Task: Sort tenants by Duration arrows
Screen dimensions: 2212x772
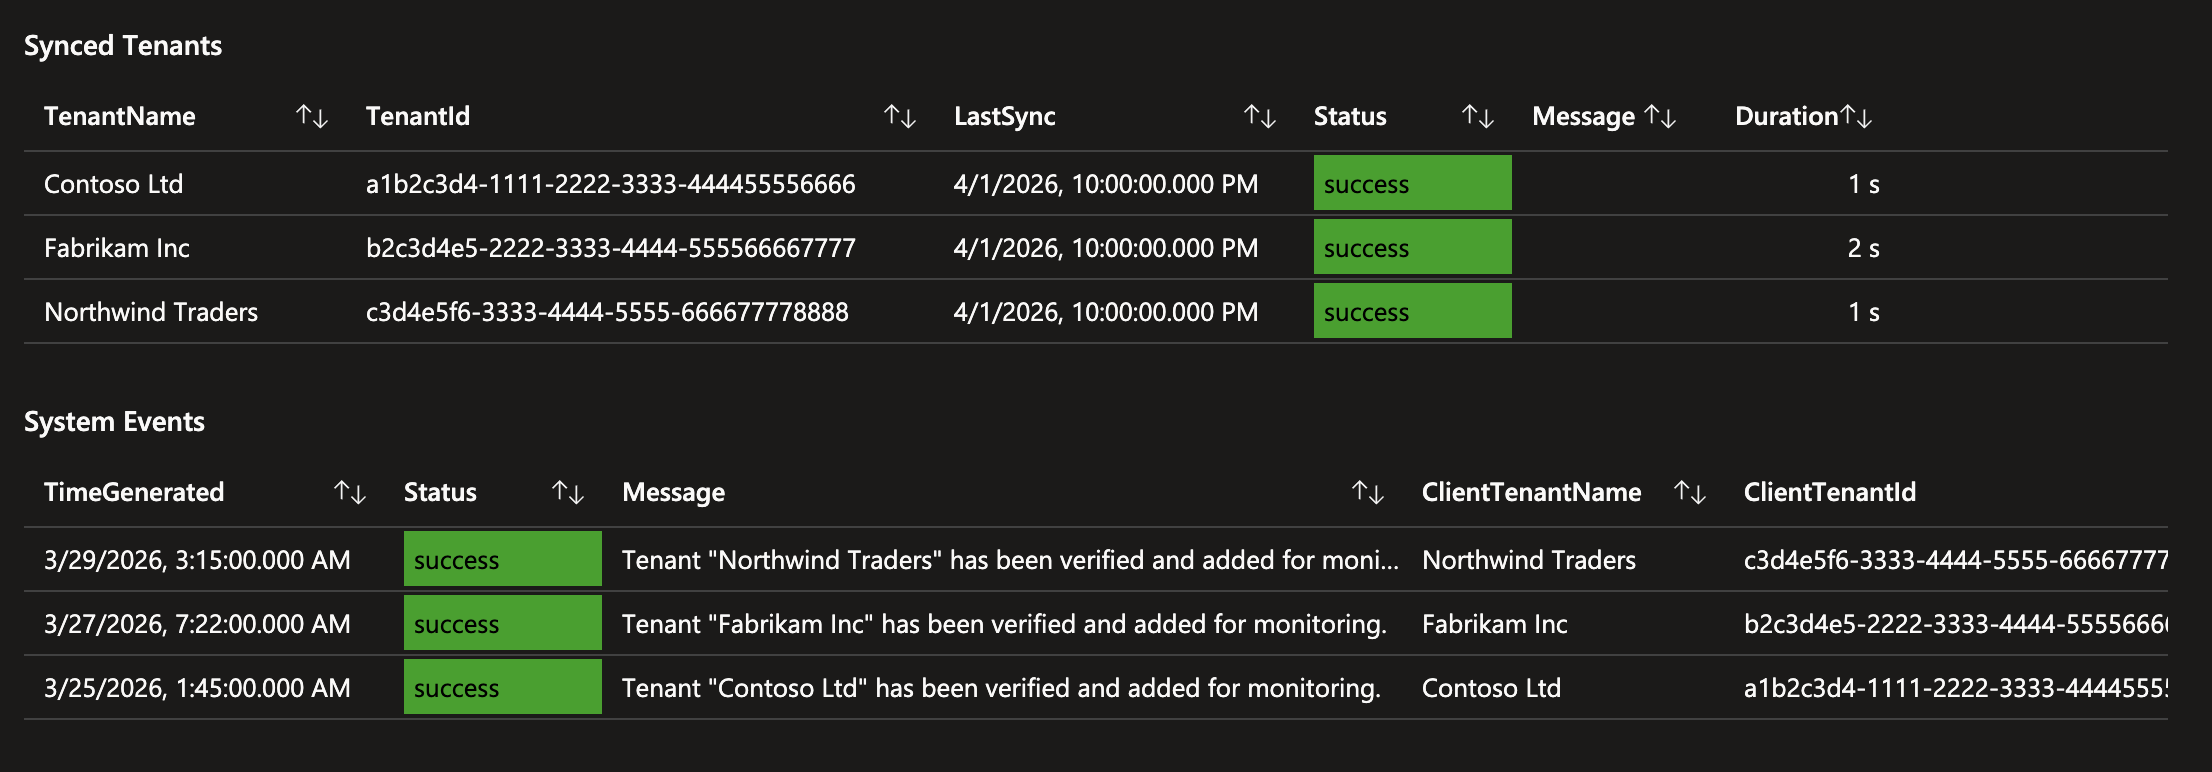Action: tap(1856, 117)
